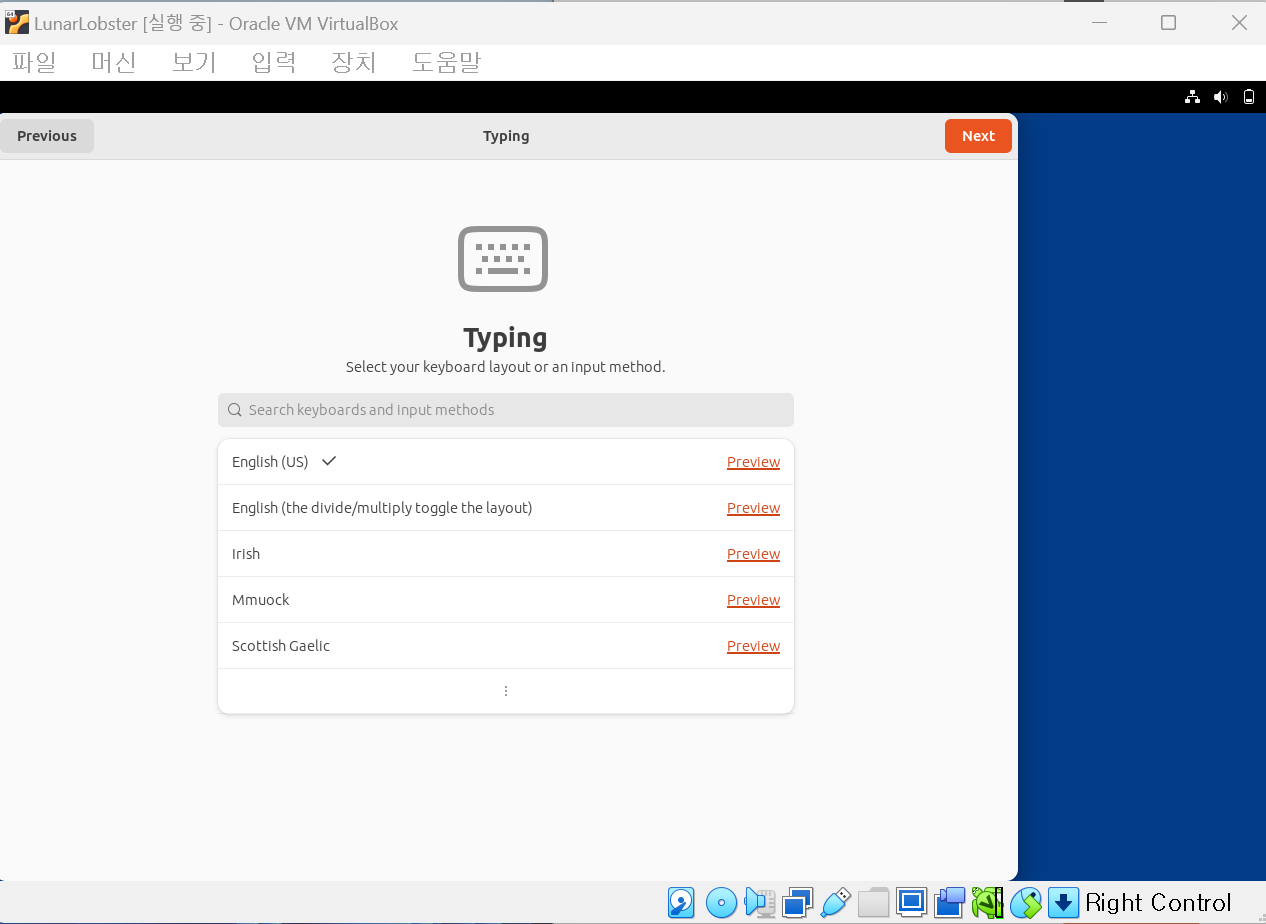This screenshot has width=1266, height=924.
Task: Open the 입력 menu
Action: [x=274, y=62]
